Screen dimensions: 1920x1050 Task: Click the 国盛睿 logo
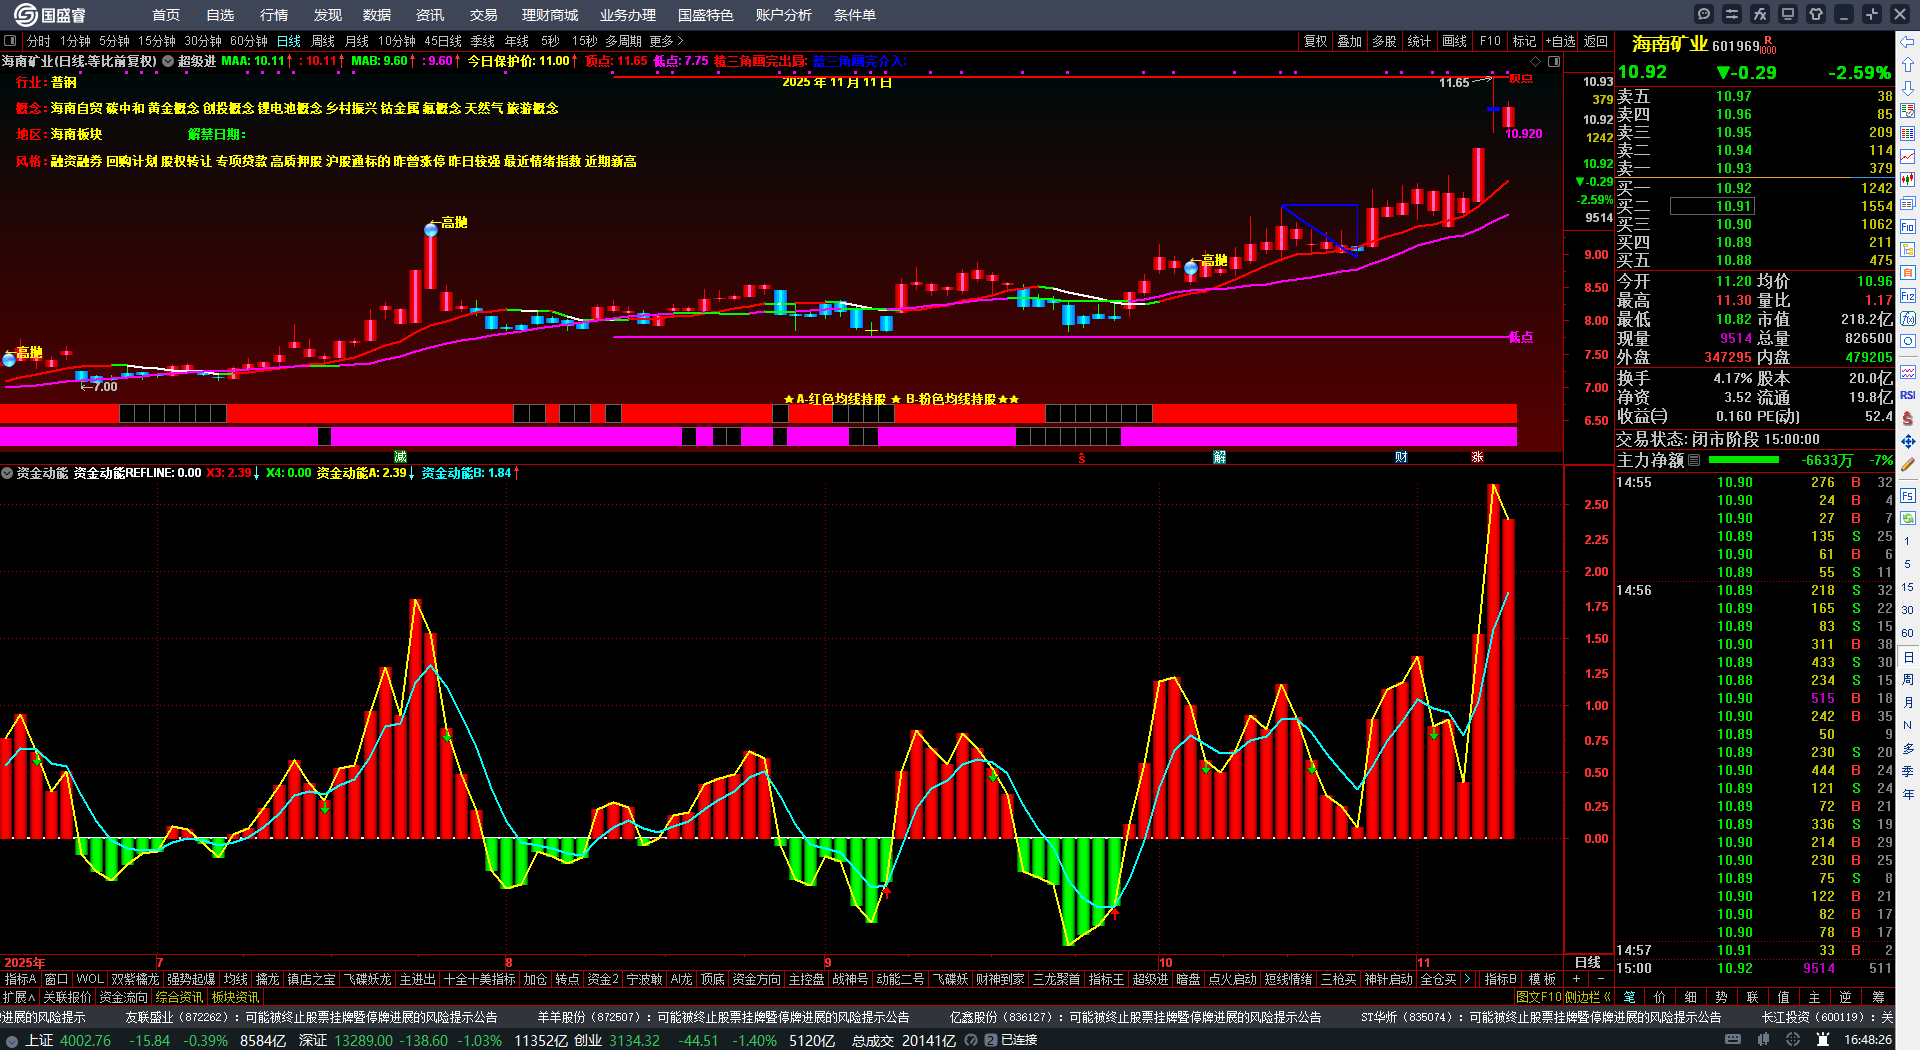pyautogui.click(x=50, y=15)
